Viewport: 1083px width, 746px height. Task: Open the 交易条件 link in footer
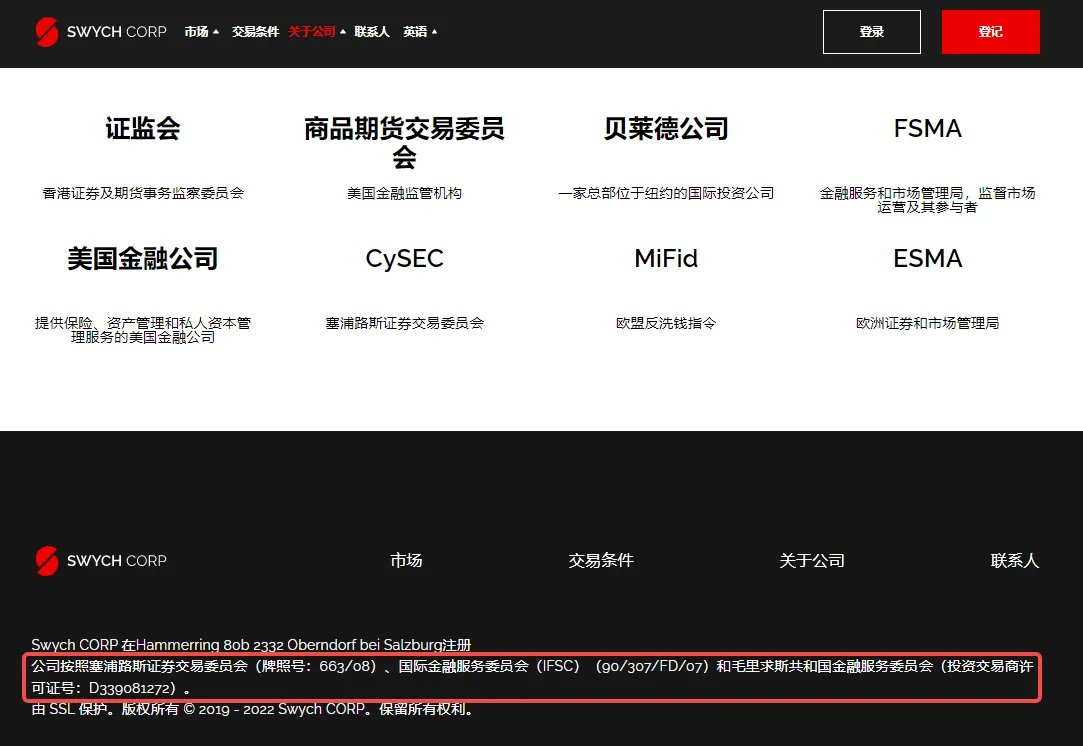click(x=601, y=560)
